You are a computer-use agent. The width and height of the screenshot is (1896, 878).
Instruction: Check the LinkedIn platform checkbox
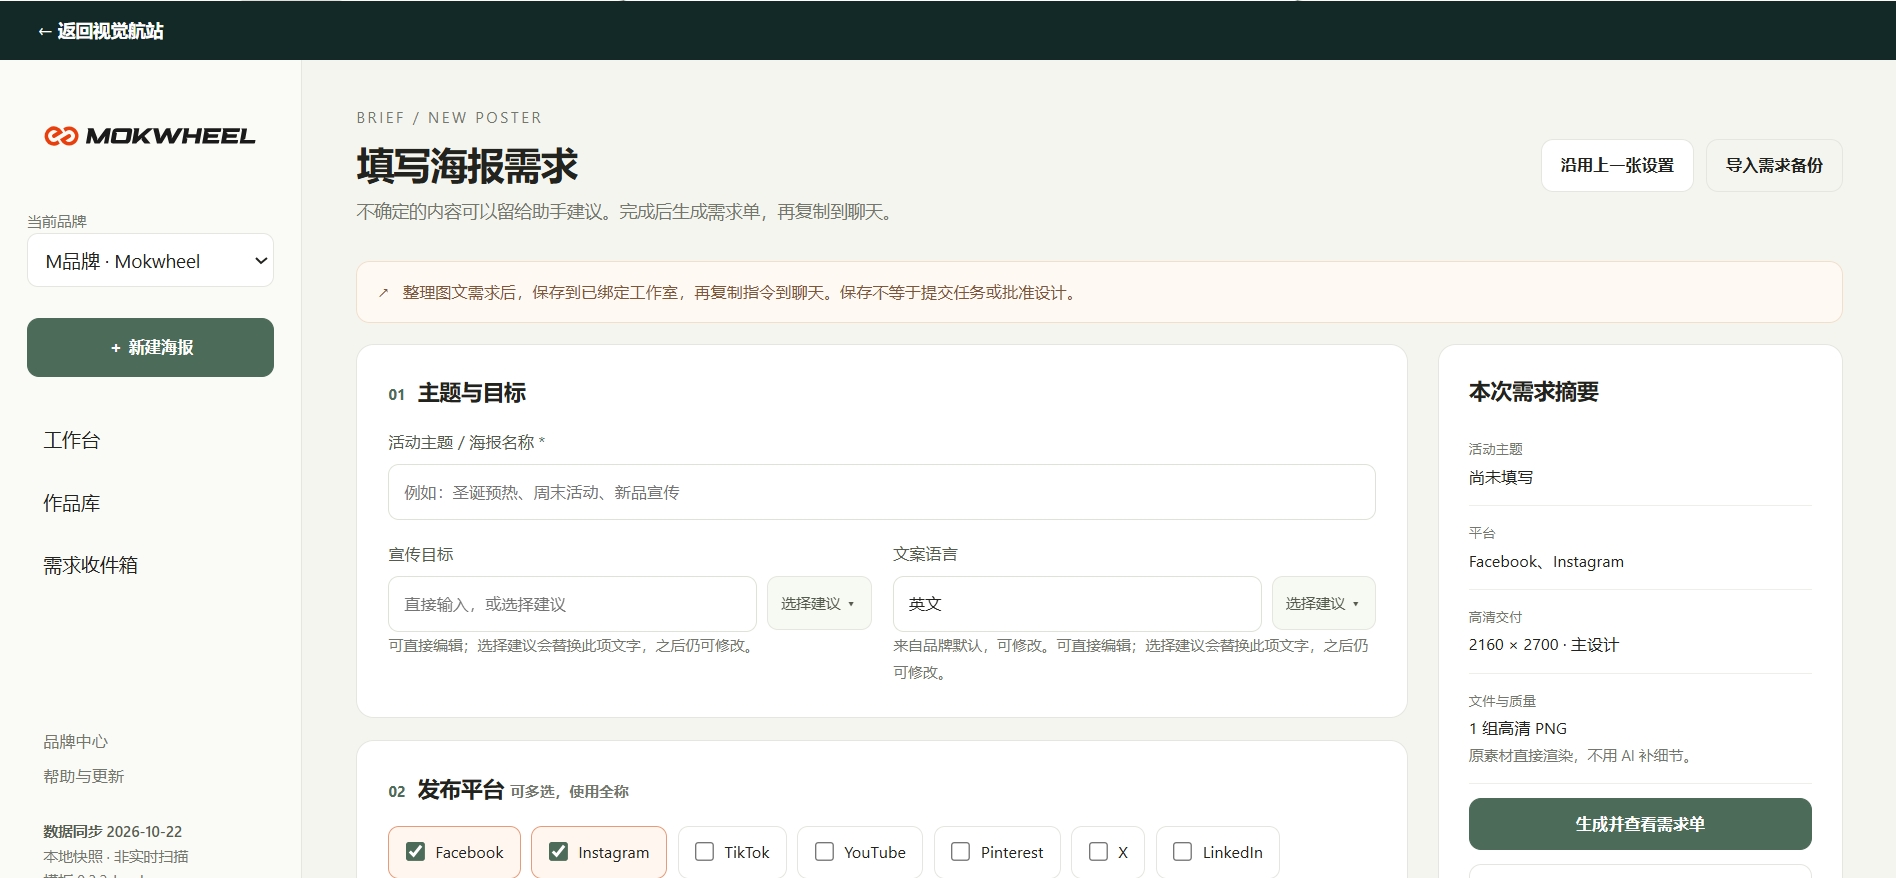pyautogui.click(x=1182, y=852)
